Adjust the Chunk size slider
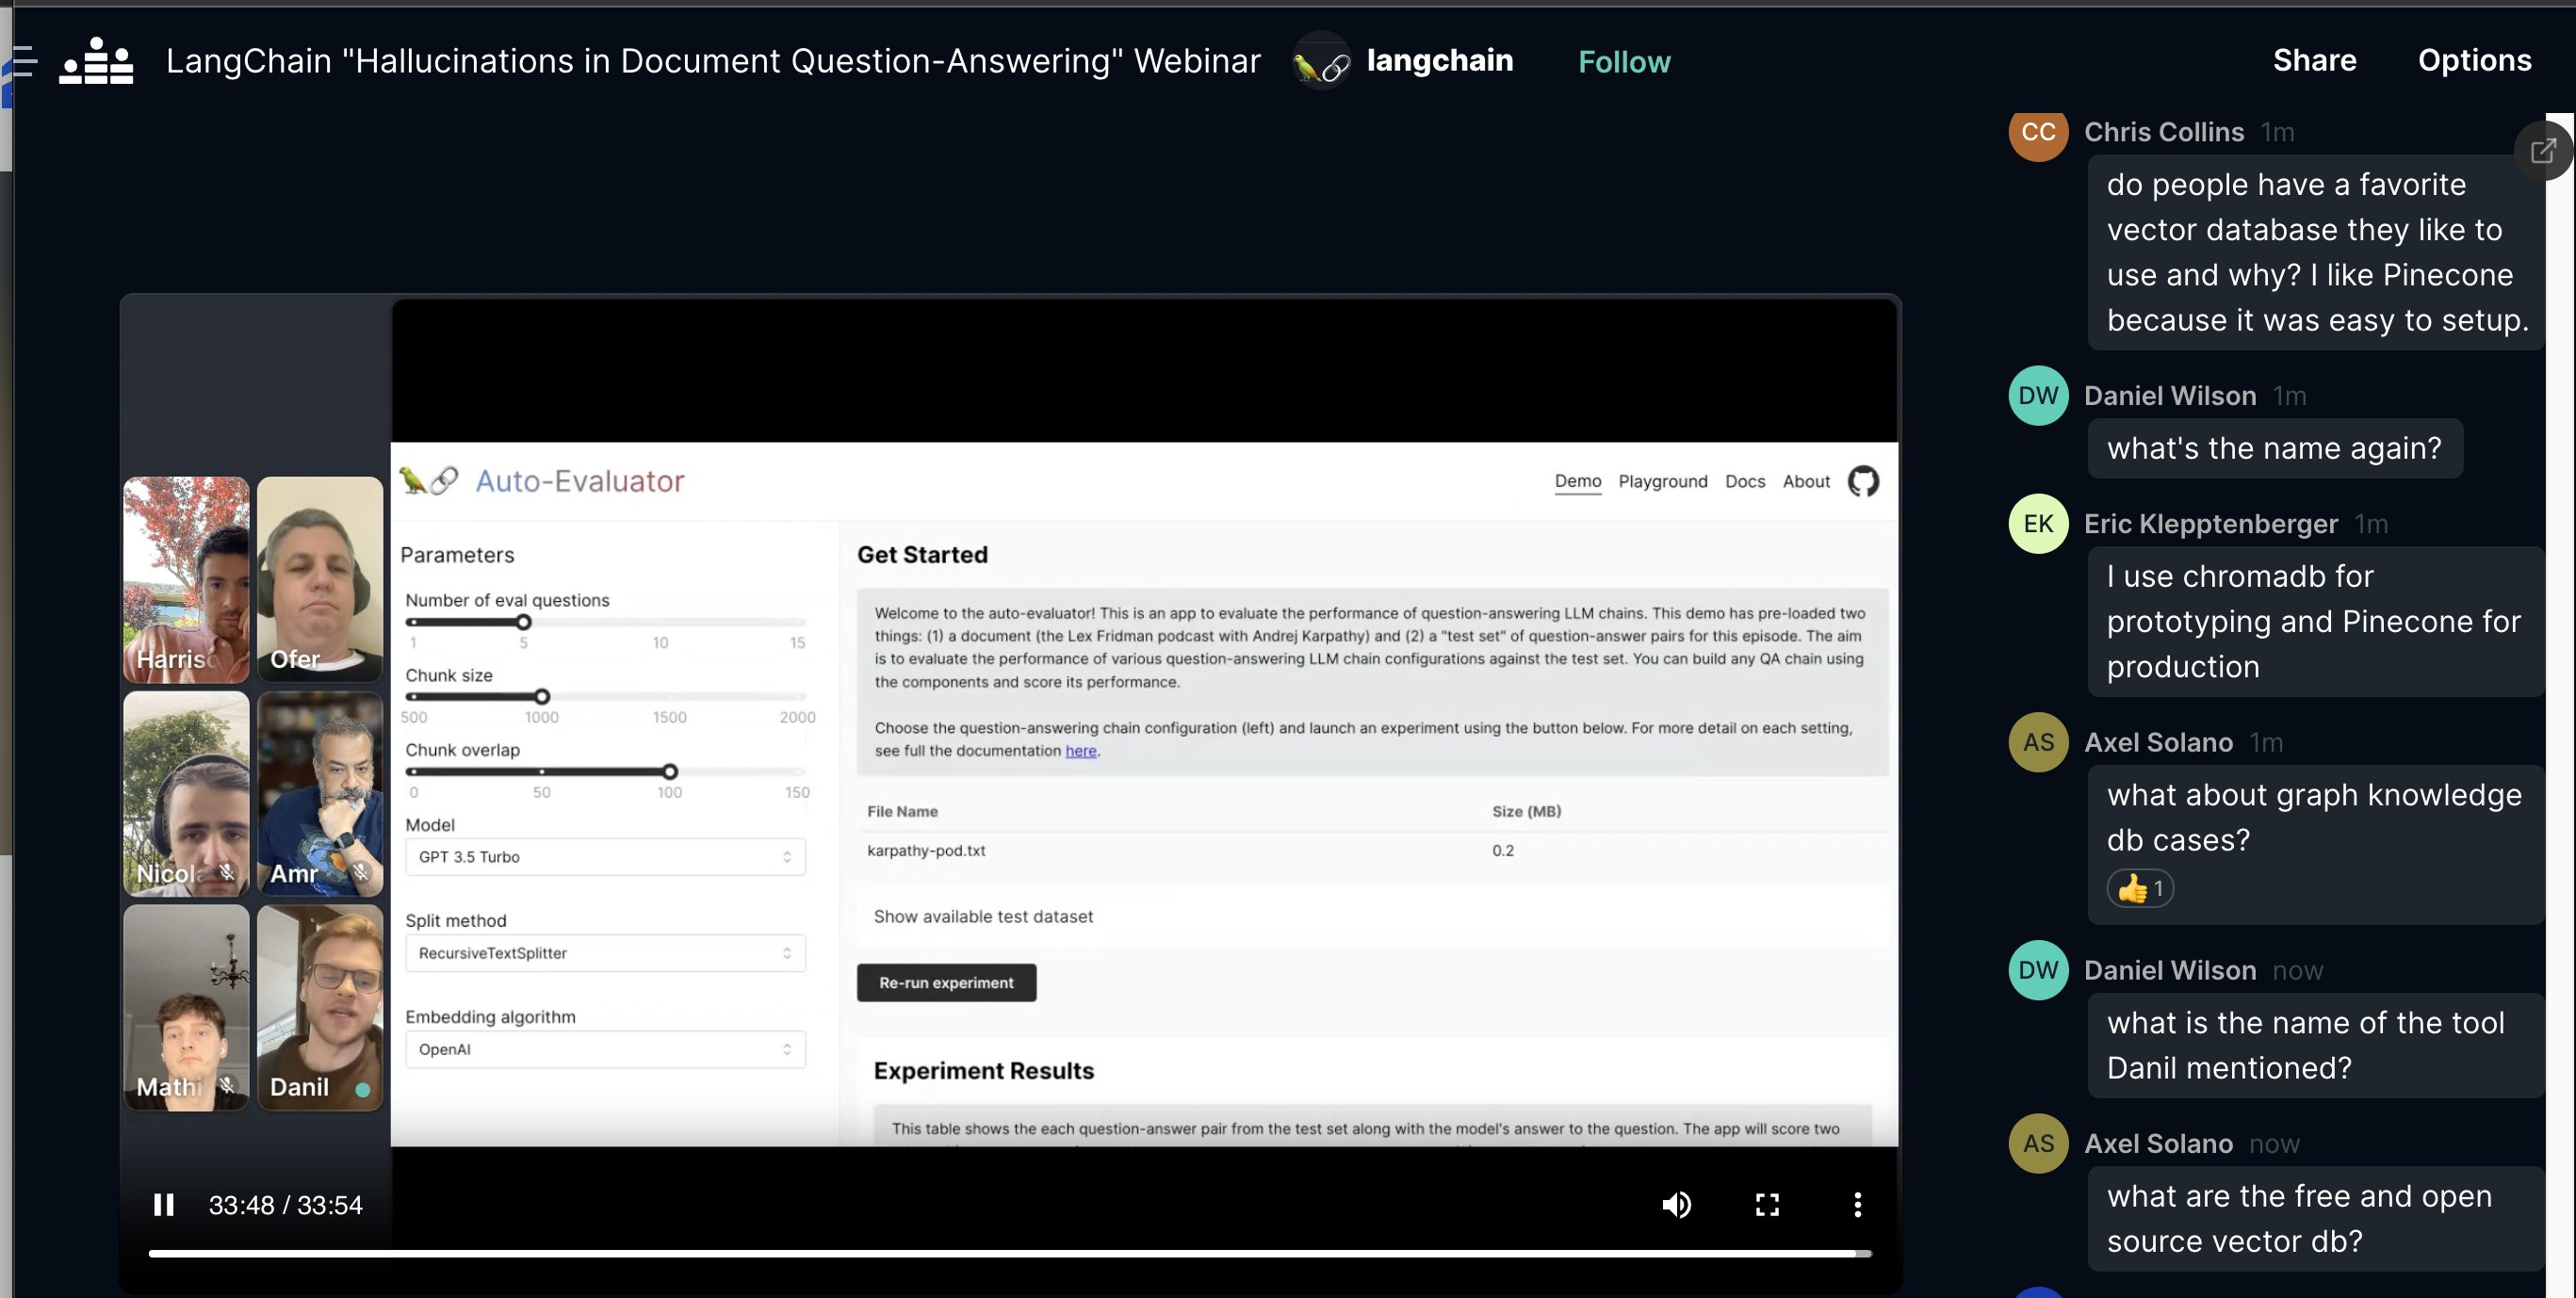Screen dimensions: 2576x1298 541,697
